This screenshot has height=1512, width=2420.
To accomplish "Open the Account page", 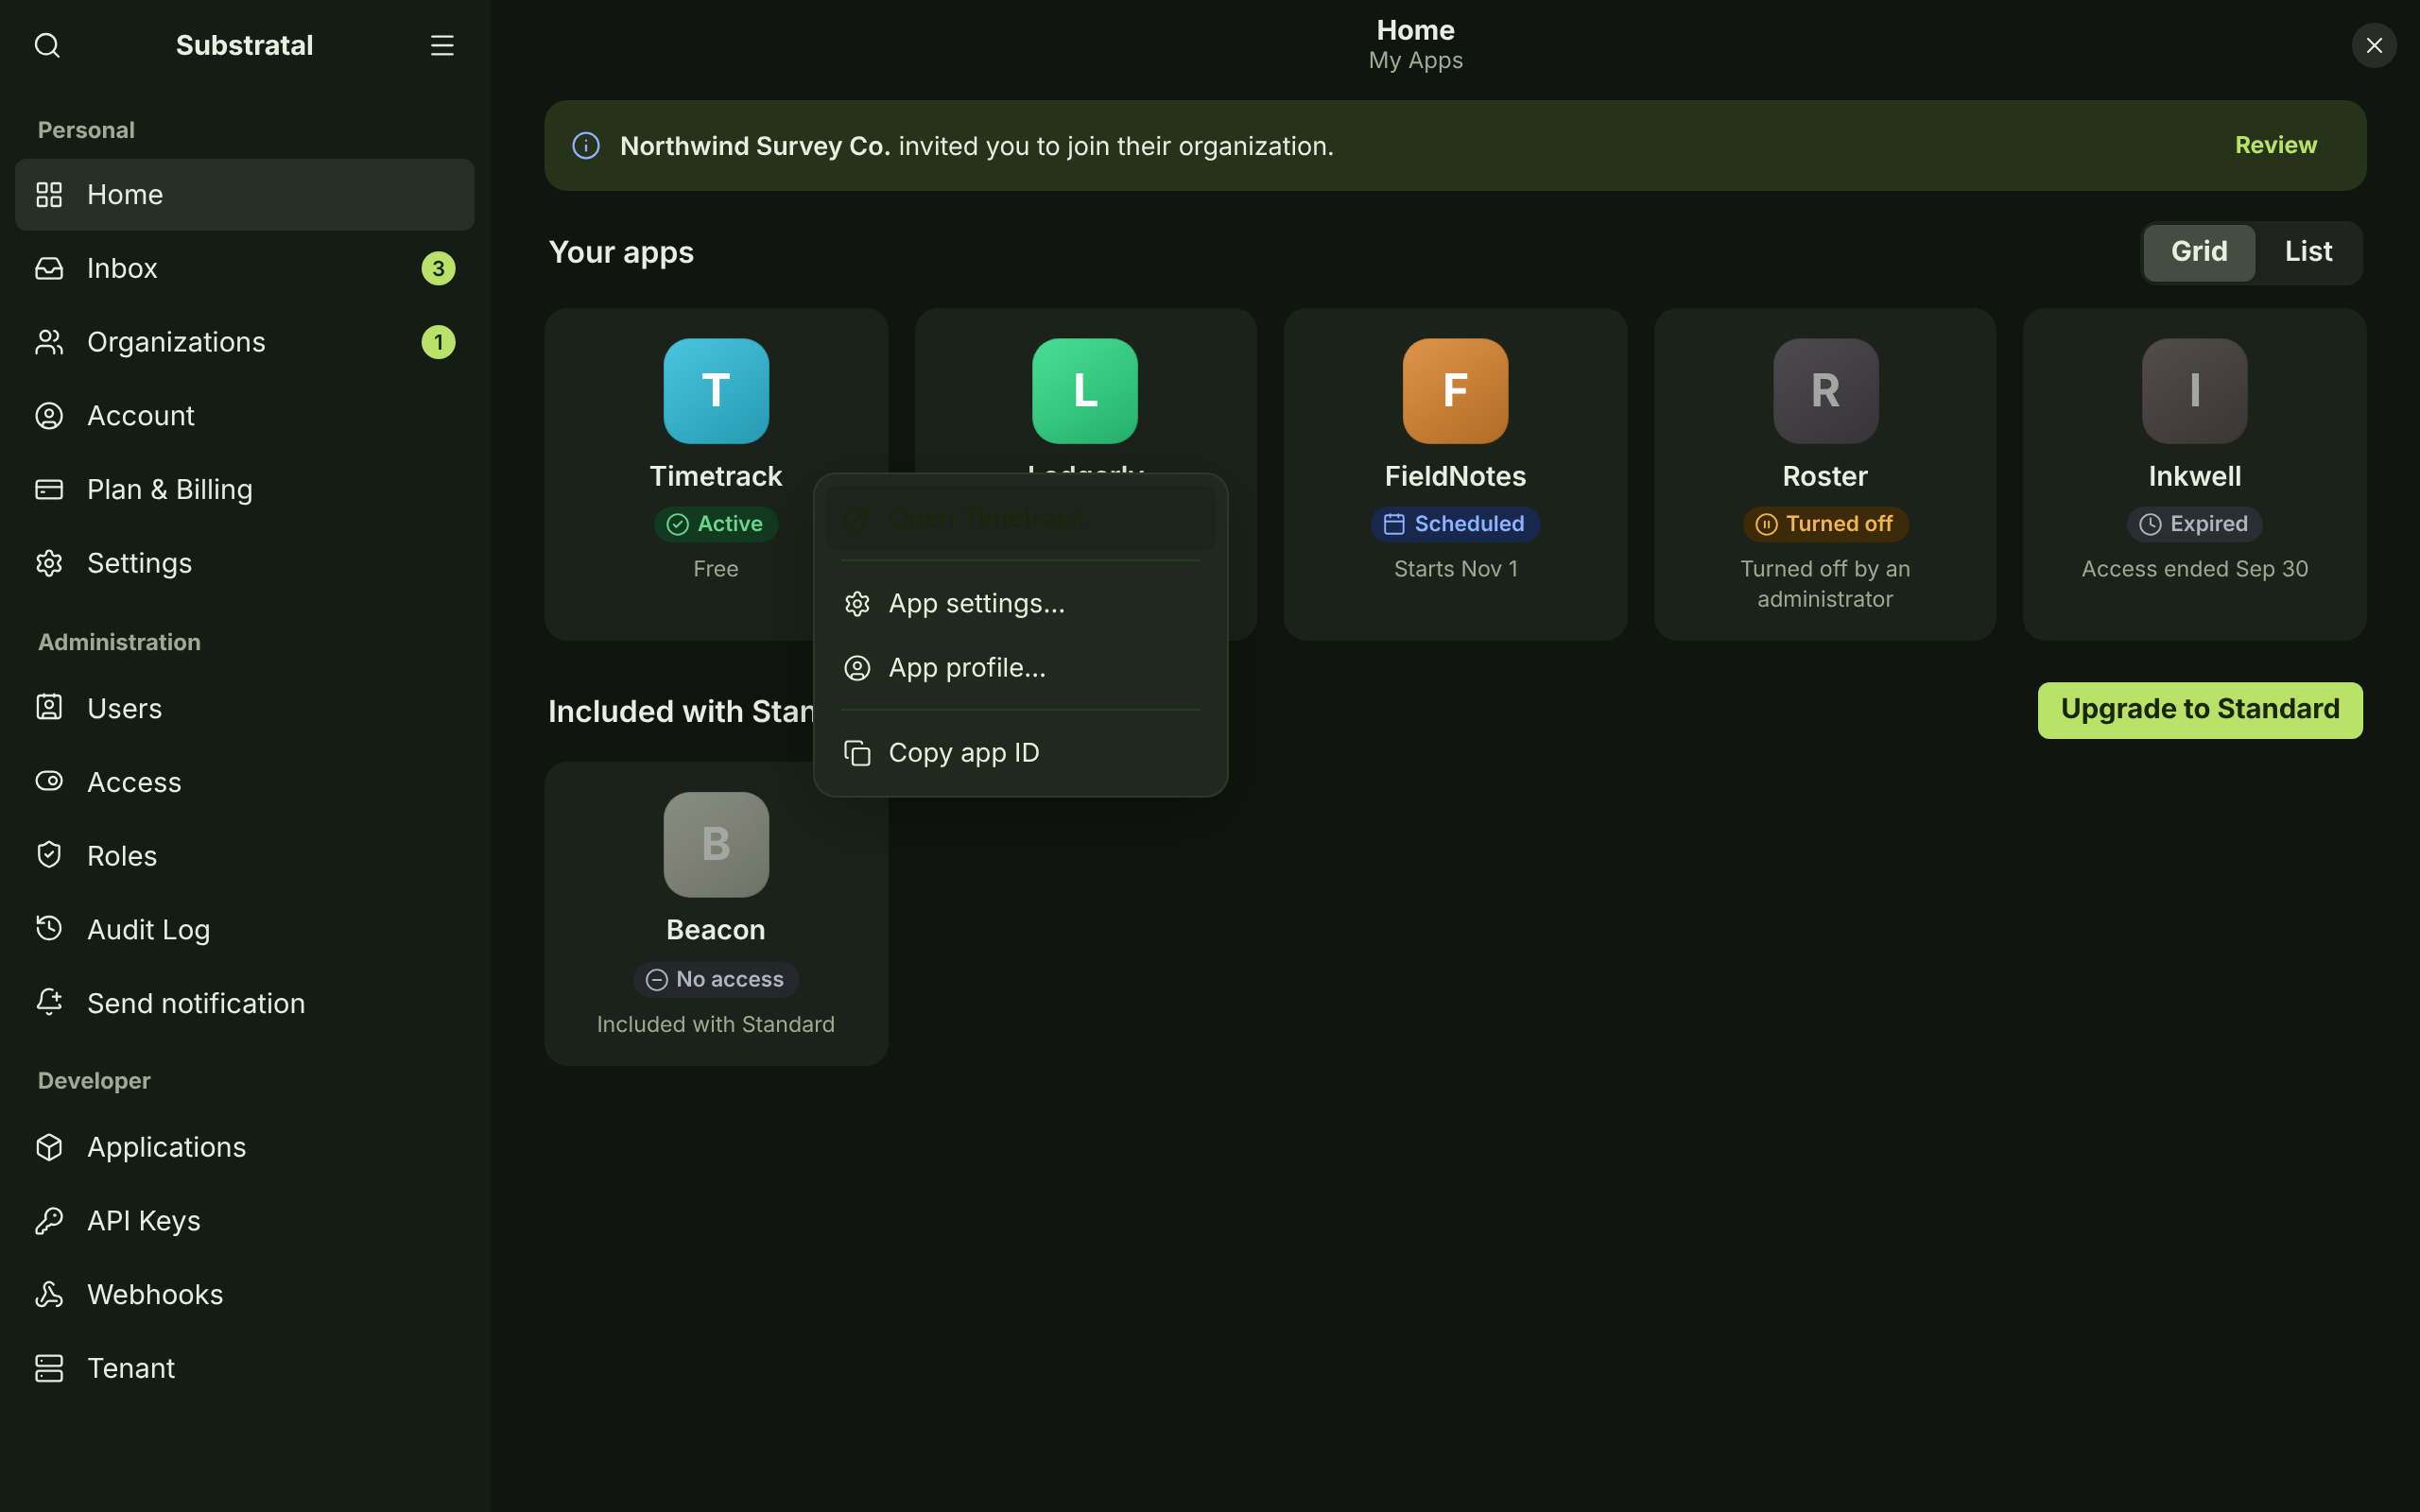I will point(244,416).
